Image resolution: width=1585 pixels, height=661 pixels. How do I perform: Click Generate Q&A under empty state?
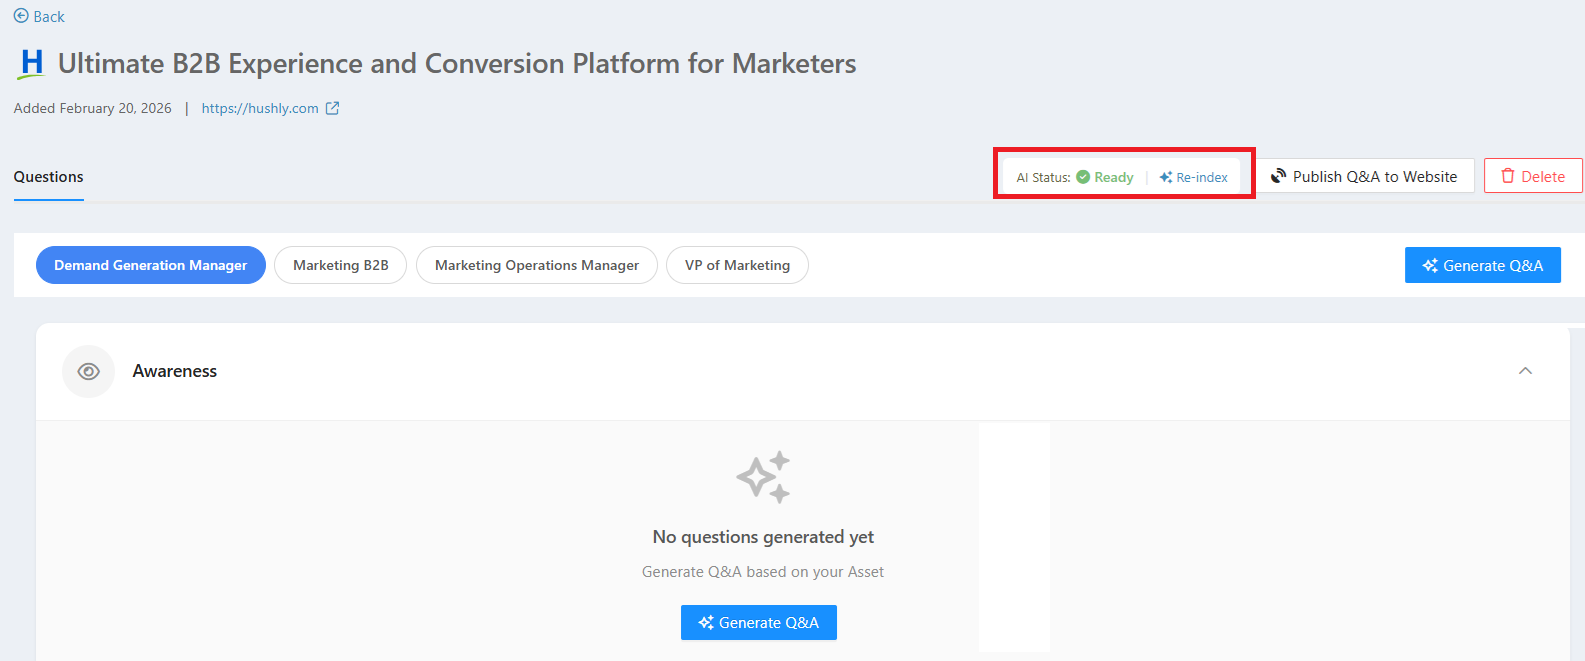[759, 622]
